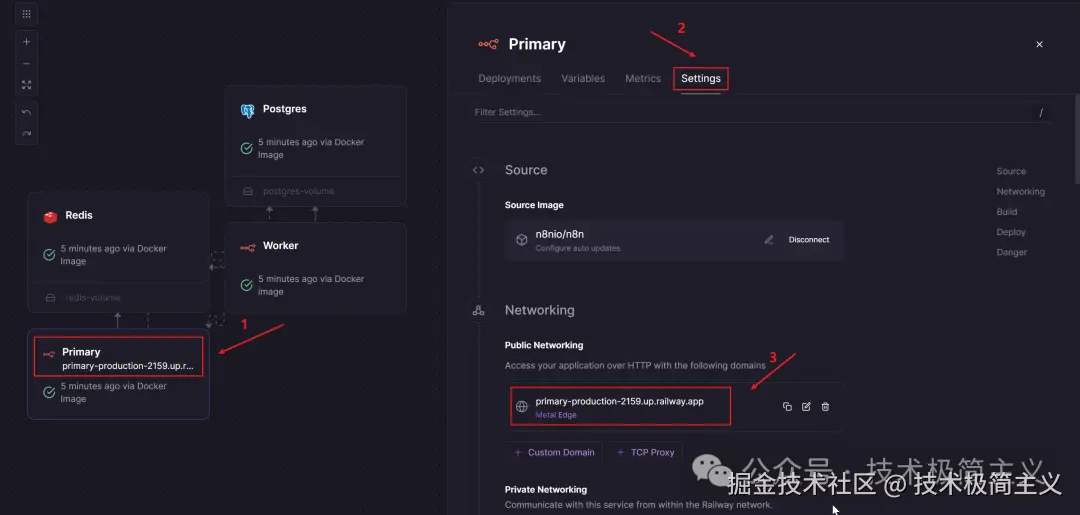Click the n8n logo beside Primary title
This screenshot has width=1080, height=515.
coord(488,44)
